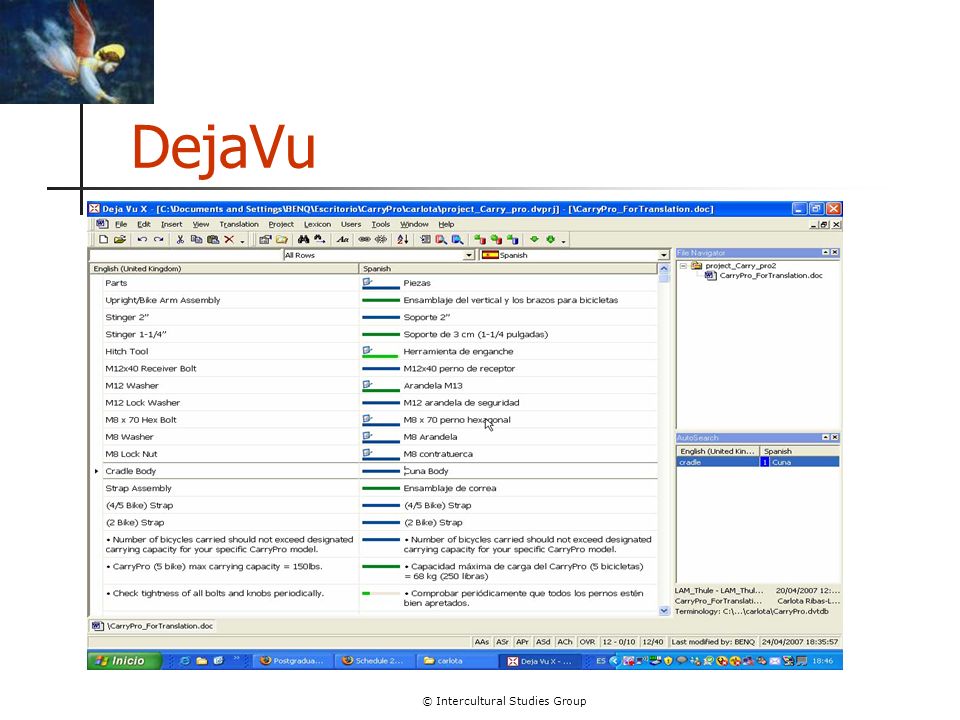Click the red magnifier lookup icon
The height and width of the screenshot is (720, 960).
441,239
